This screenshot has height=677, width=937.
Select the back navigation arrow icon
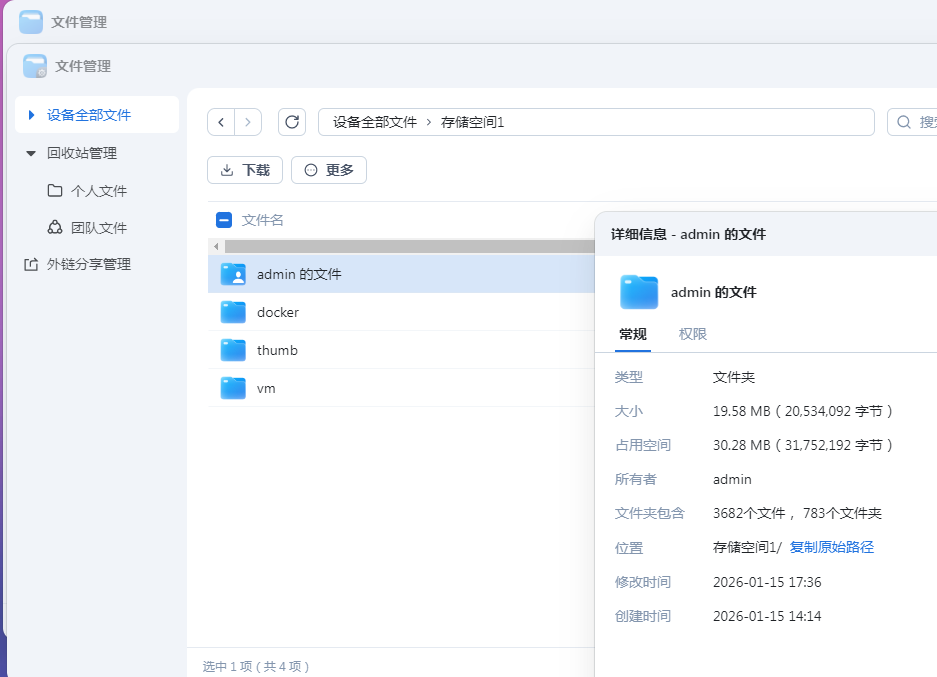221,121
